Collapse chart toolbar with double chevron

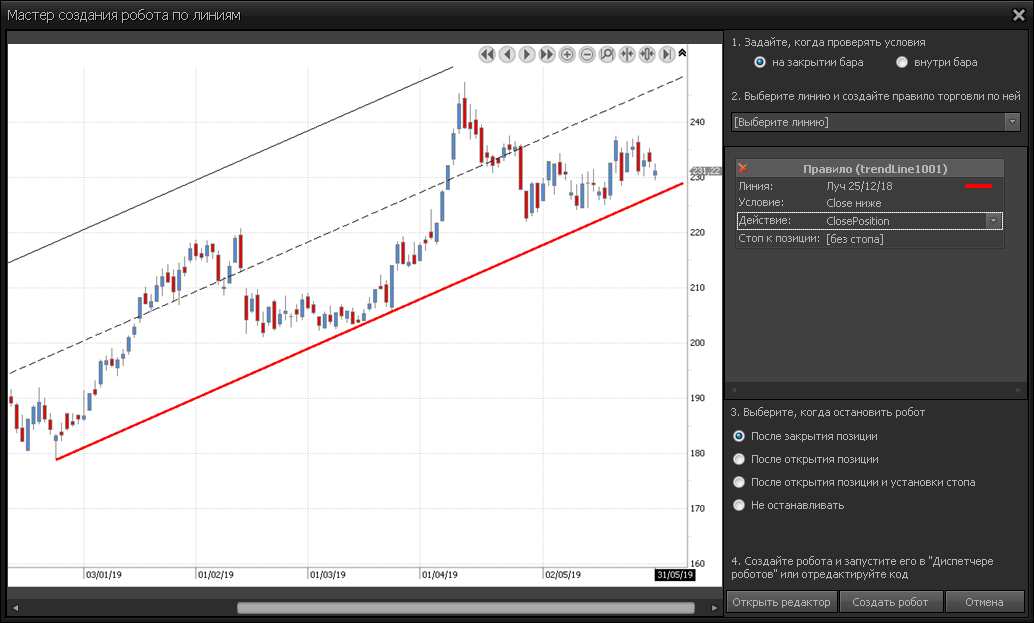682,53
